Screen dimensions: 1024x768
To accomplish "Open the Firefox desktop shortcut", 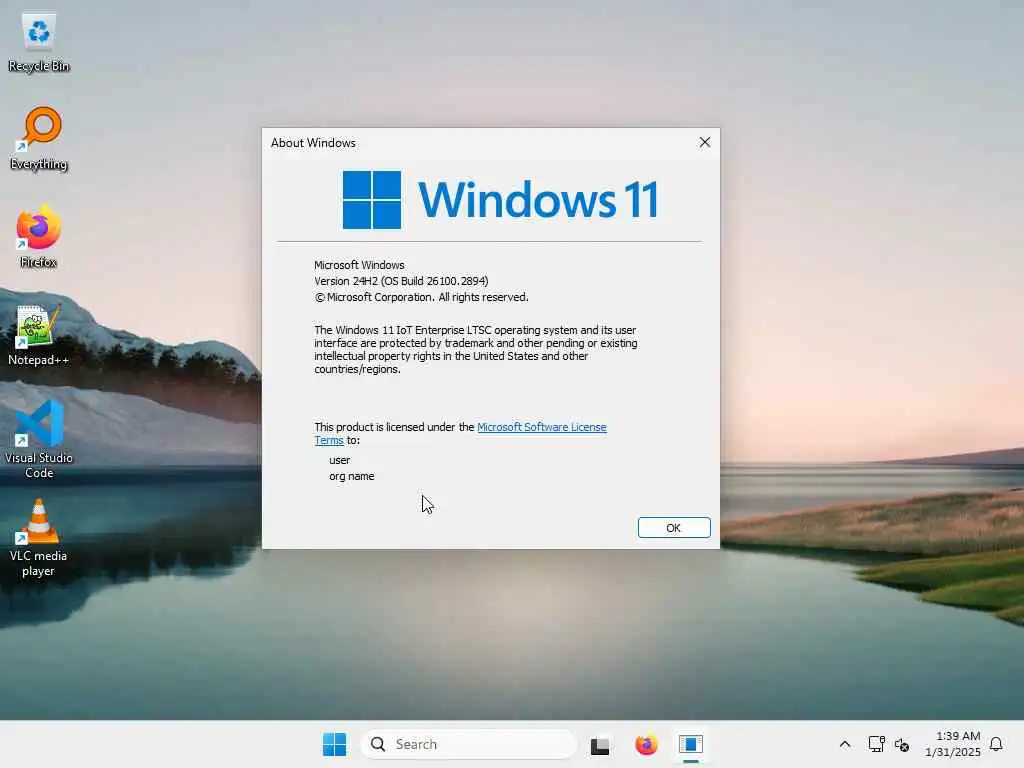I will (39, 237).
